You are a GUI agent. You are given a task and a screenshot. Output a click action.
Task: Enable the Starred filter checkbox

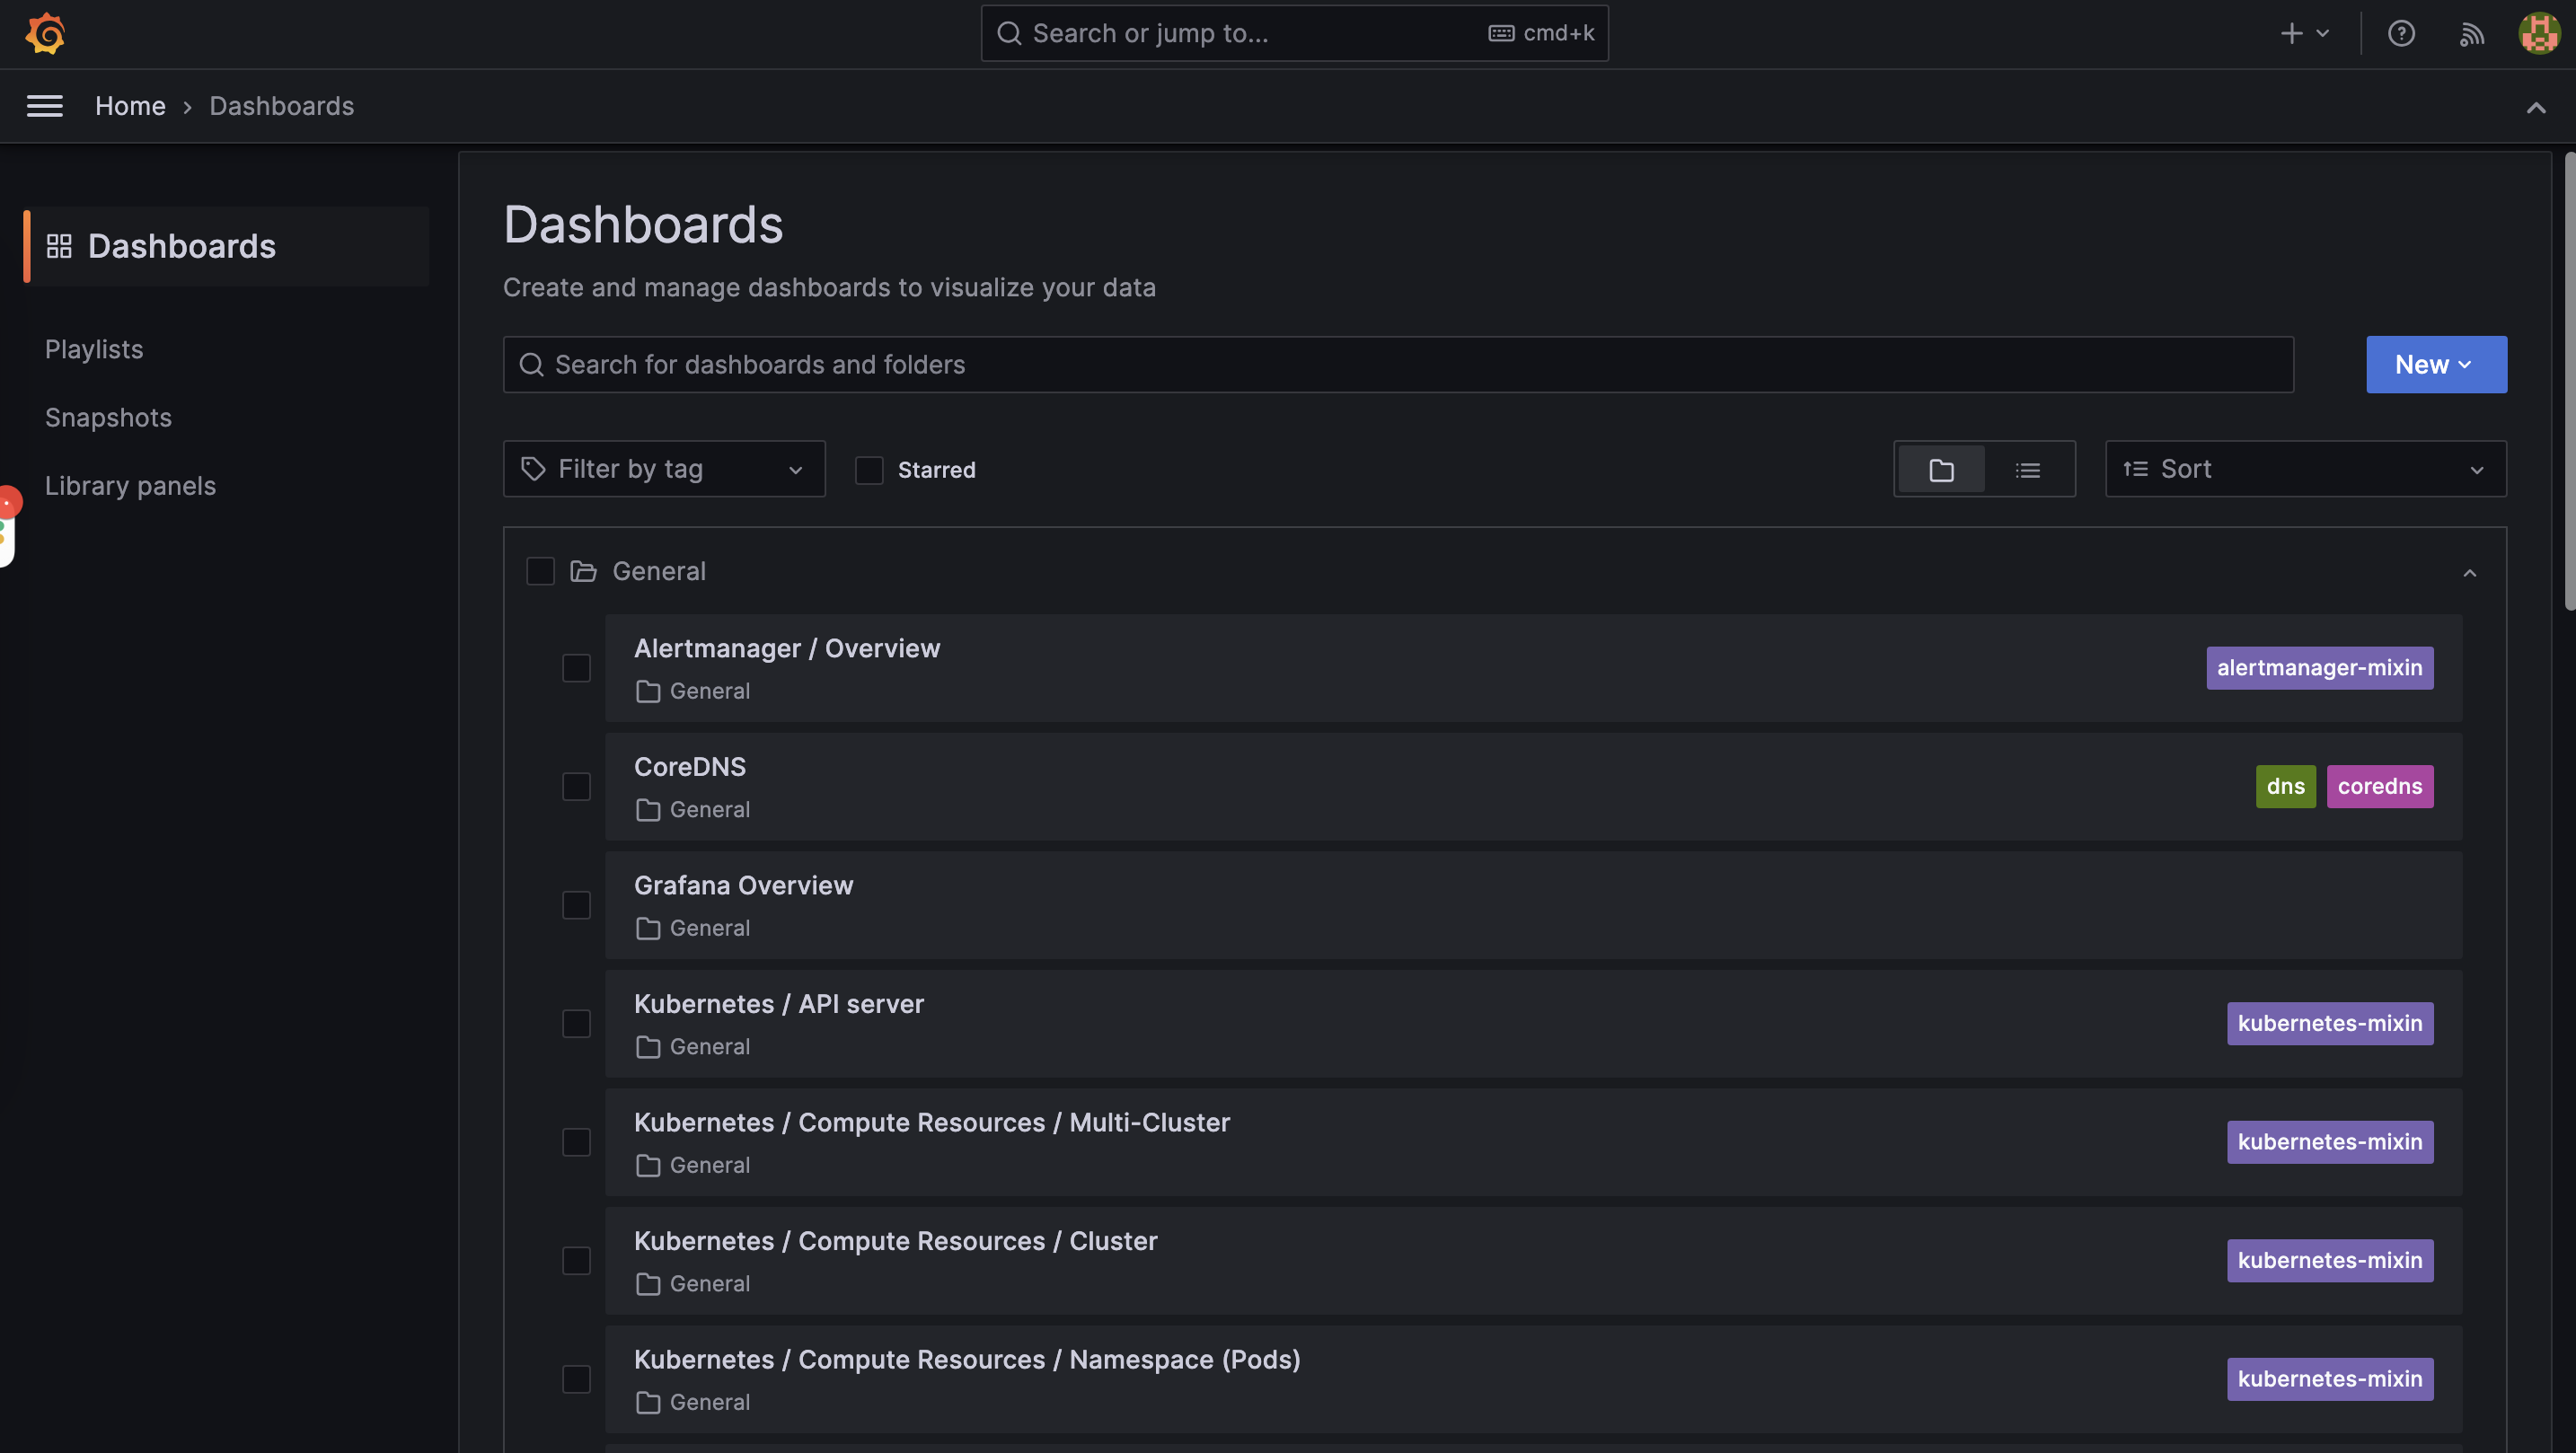tap(868, 469)
